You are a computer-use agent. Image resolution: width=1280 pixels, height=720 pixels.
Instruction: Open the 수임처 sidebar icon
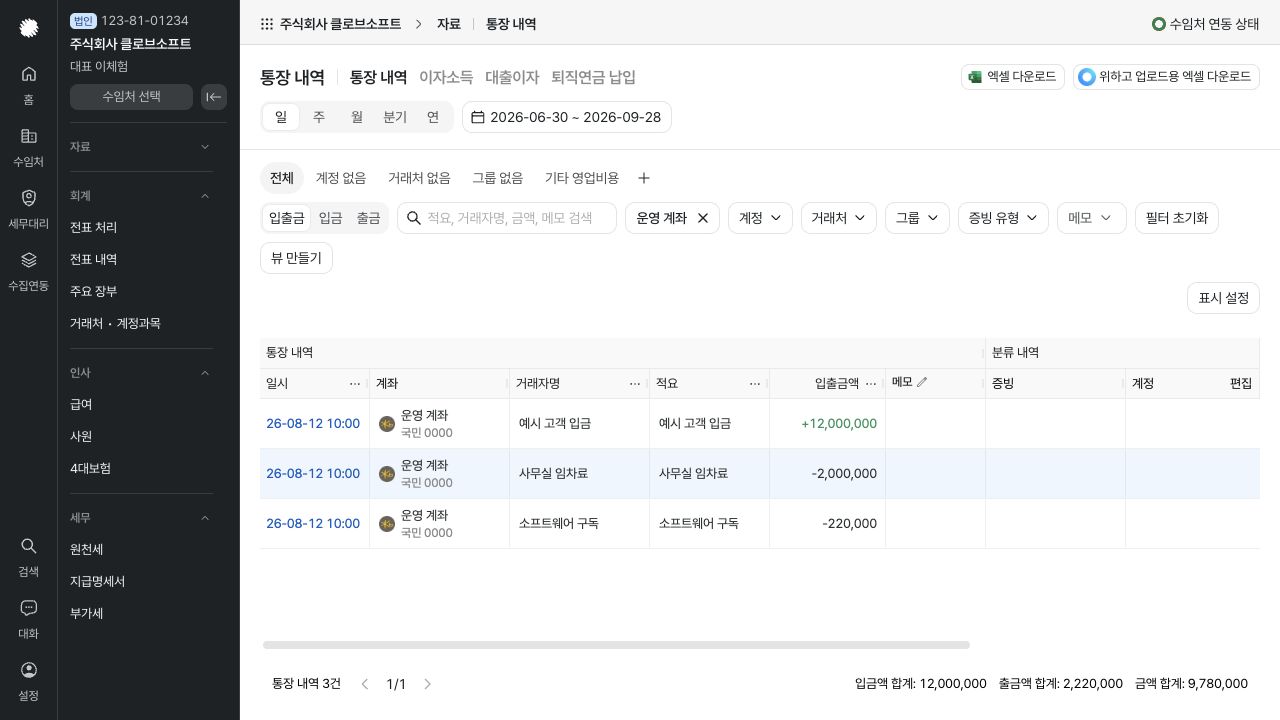(28, 146)
